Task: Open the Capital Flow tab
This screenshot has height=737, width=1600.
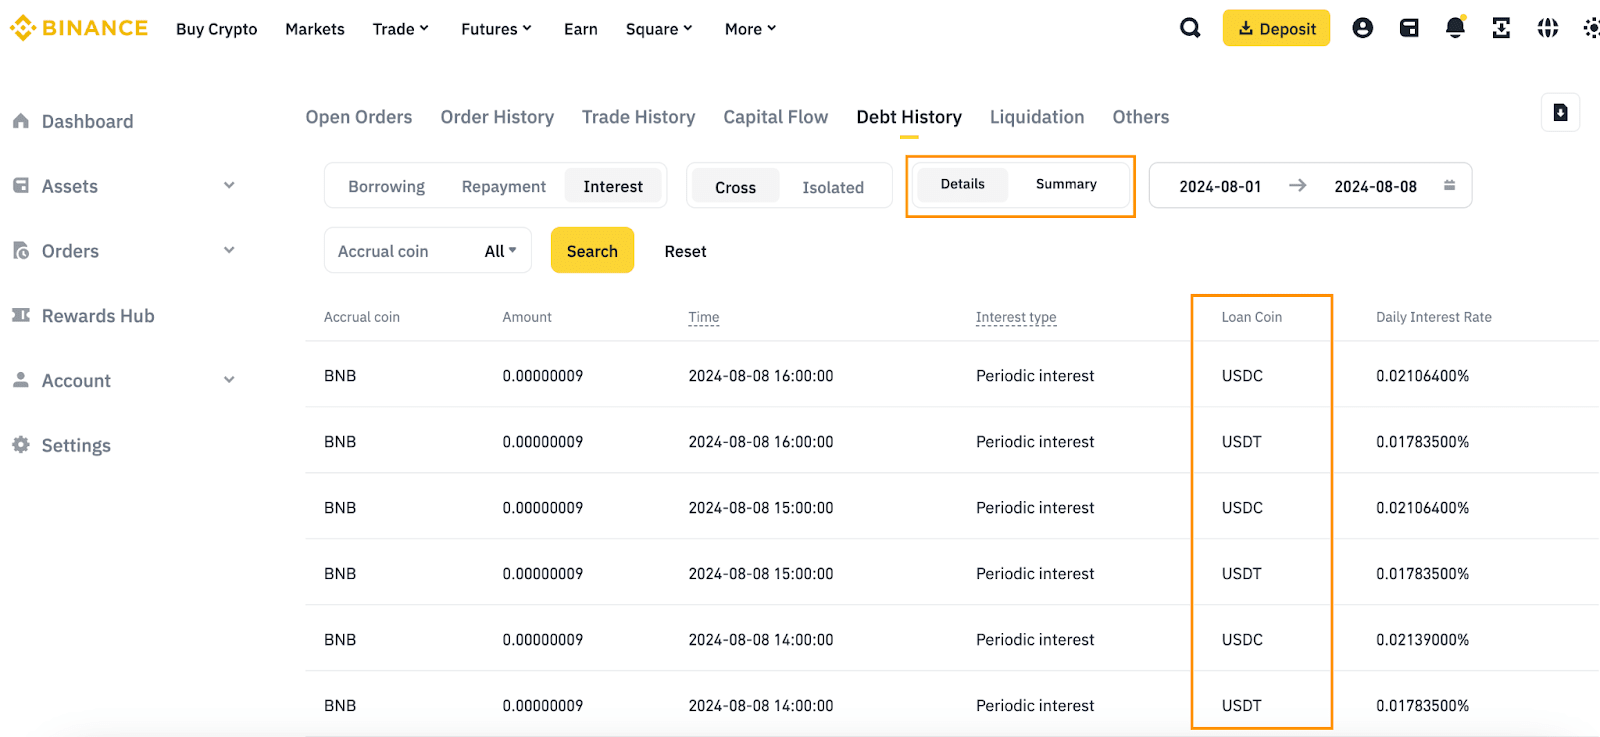Action: coord(775,117)
